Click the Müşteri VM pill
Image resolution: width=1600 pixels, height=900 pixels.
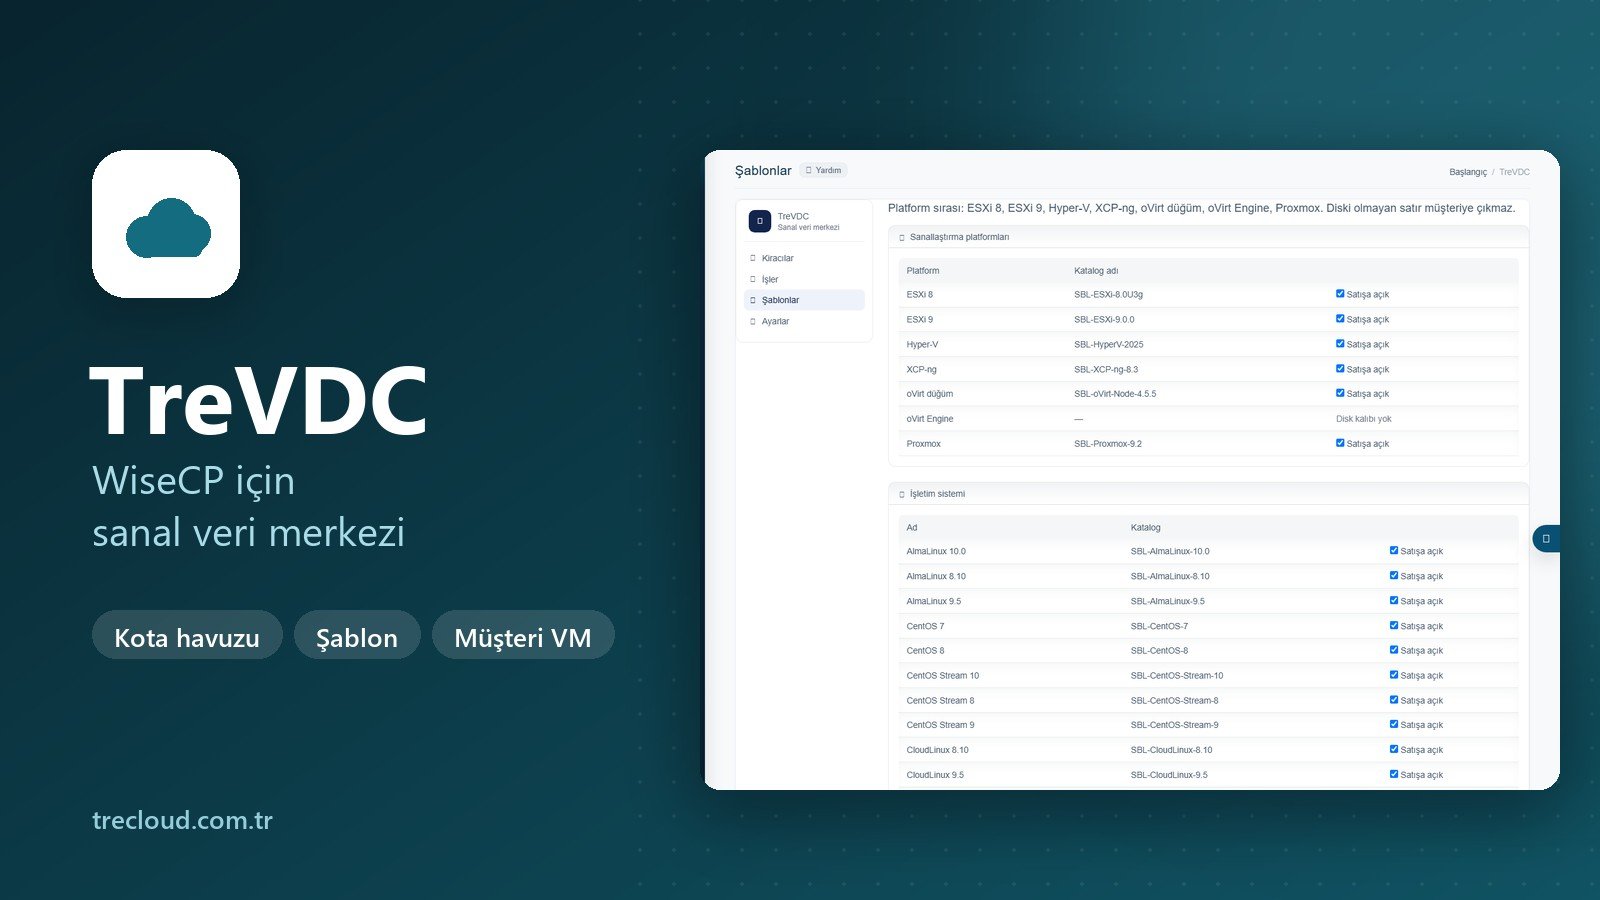click(x=523, y=635)
